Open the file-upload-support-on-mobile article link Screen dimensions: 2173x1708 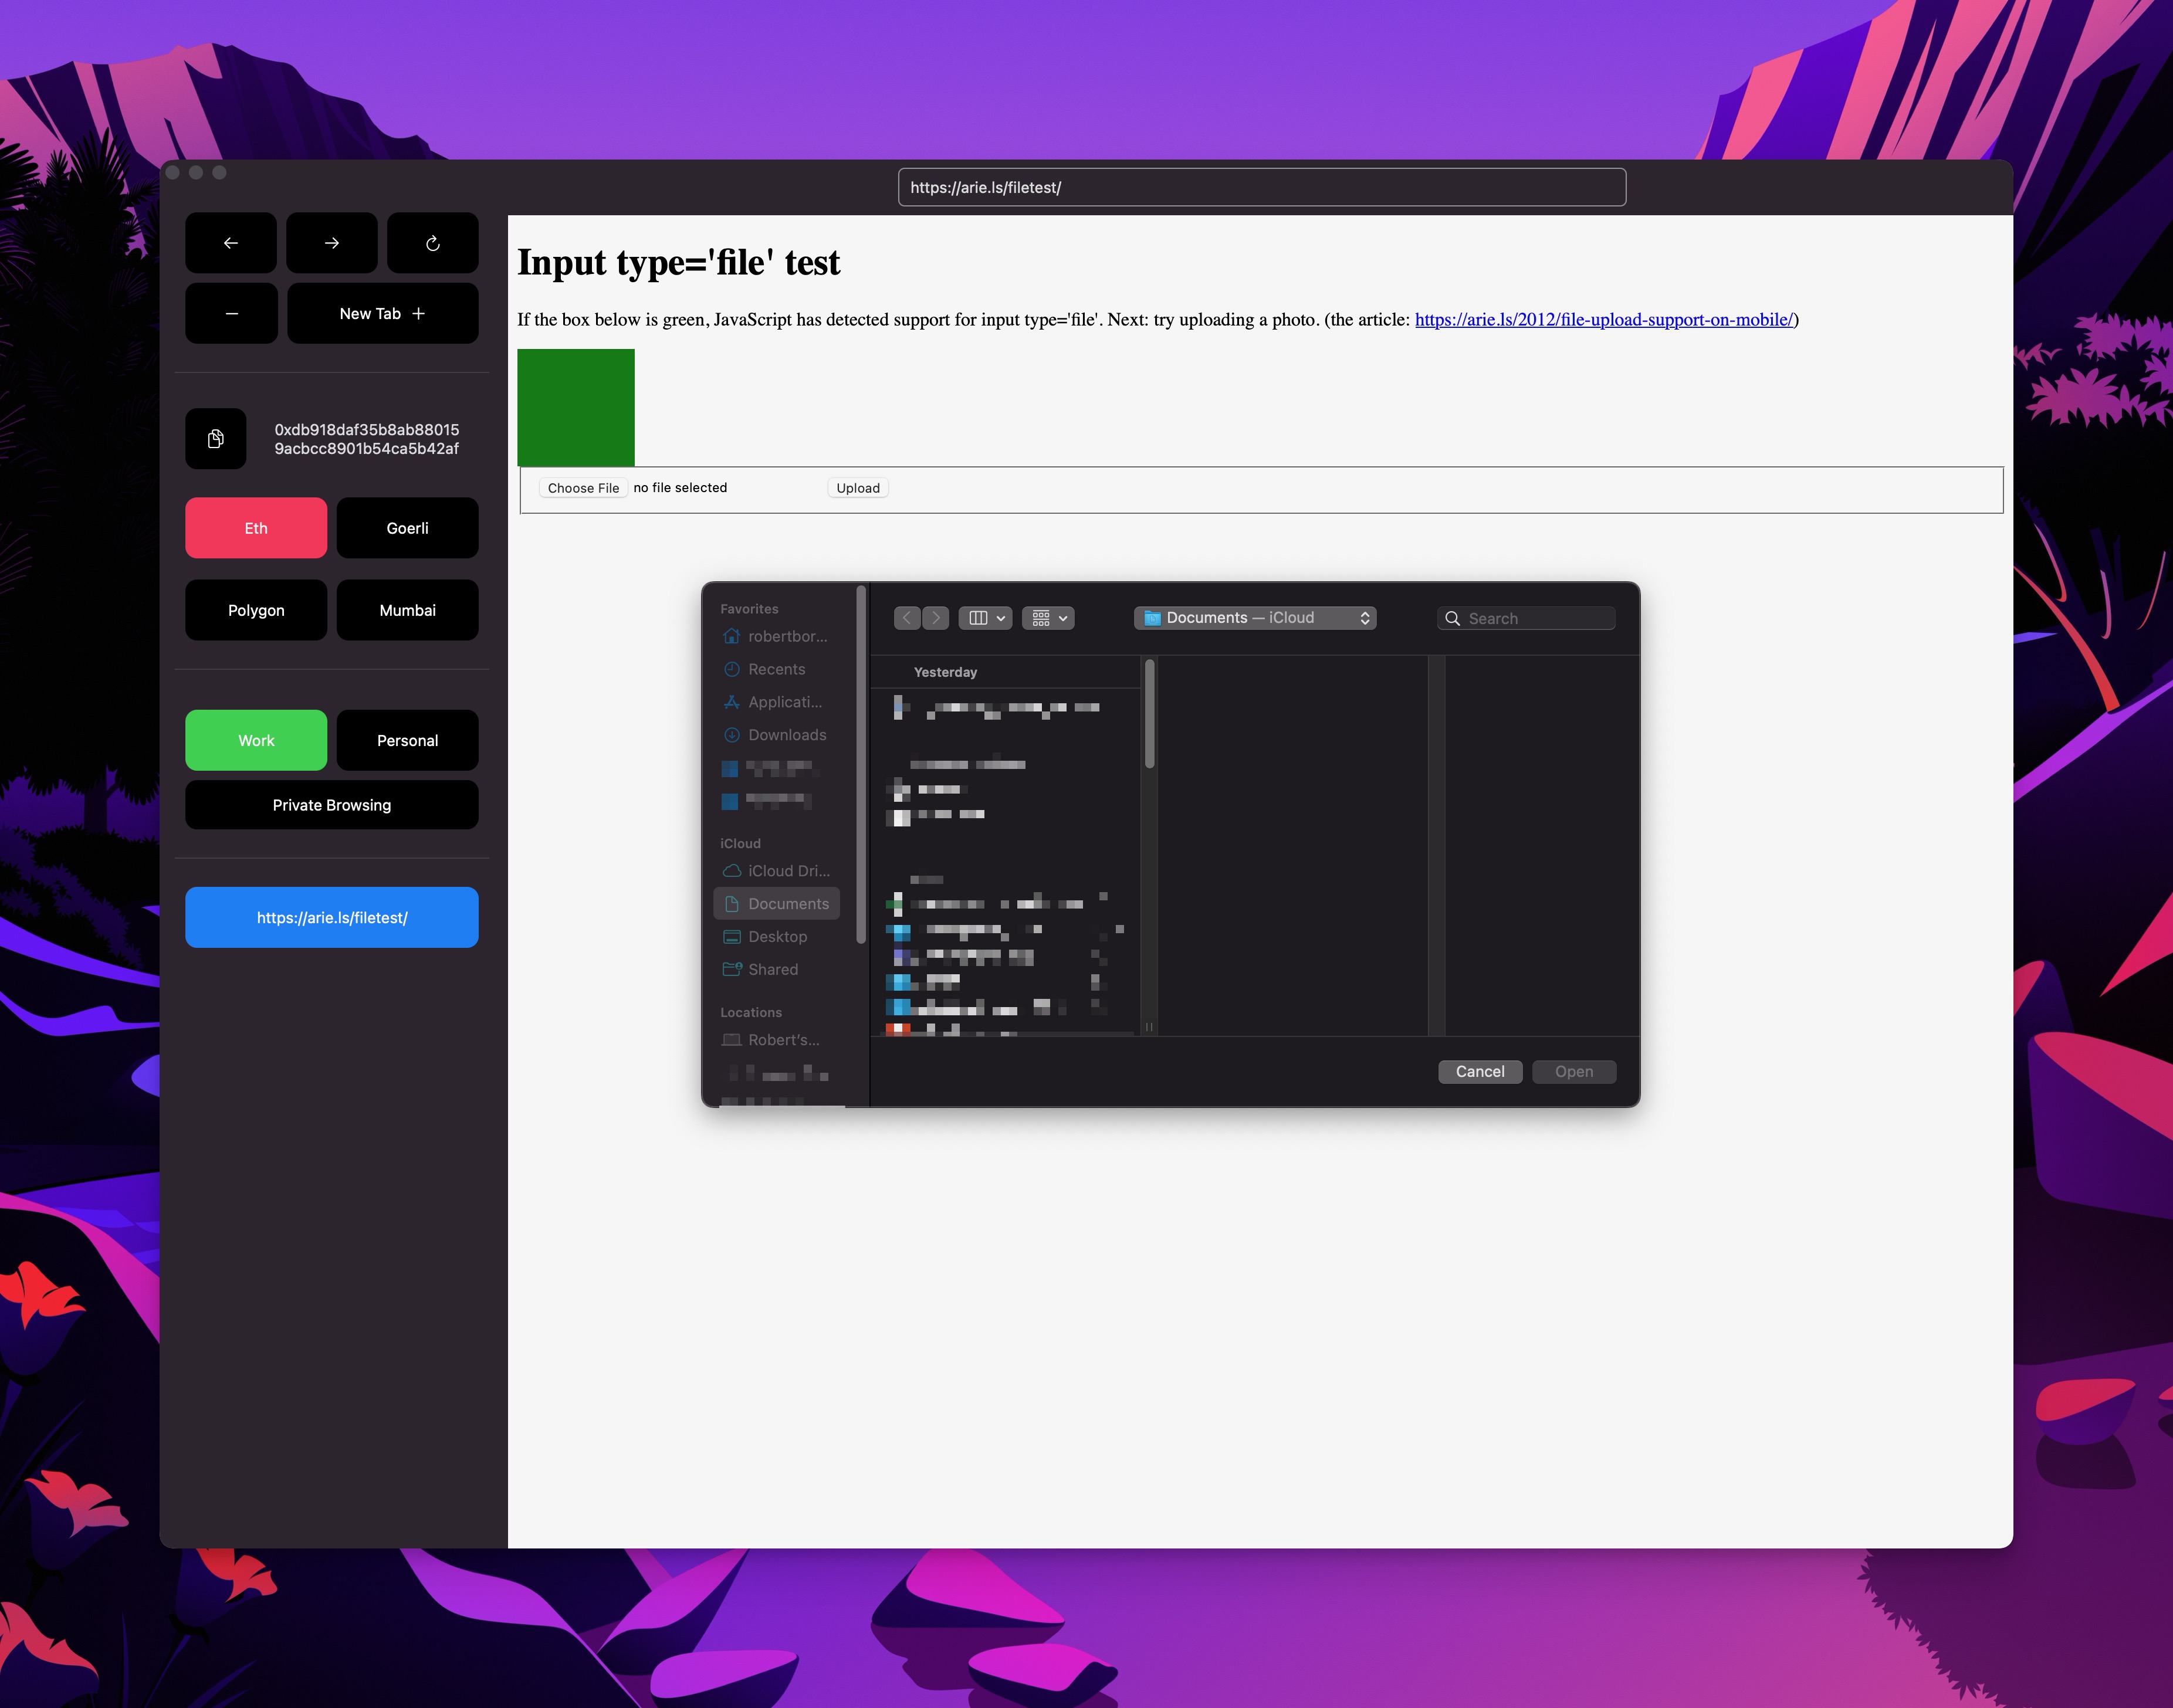(x=1603, y=320)
